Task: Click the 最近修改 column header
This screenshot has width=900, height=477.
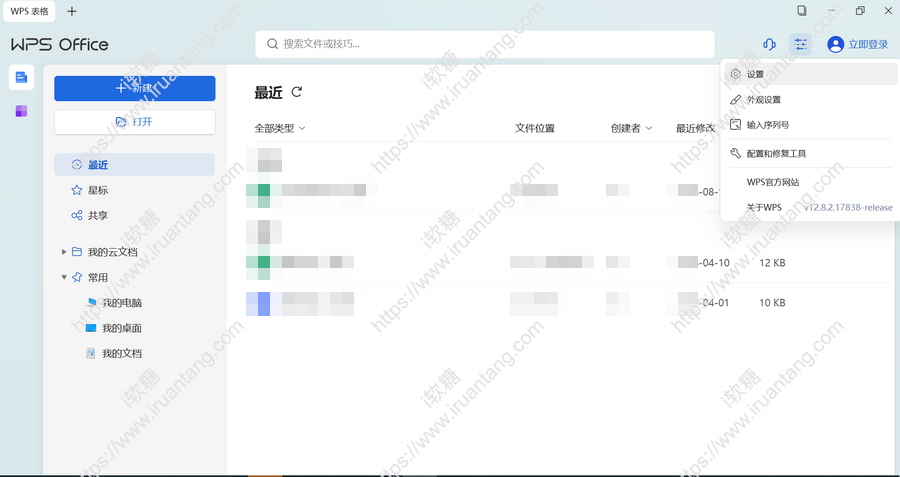Action: 696,128
